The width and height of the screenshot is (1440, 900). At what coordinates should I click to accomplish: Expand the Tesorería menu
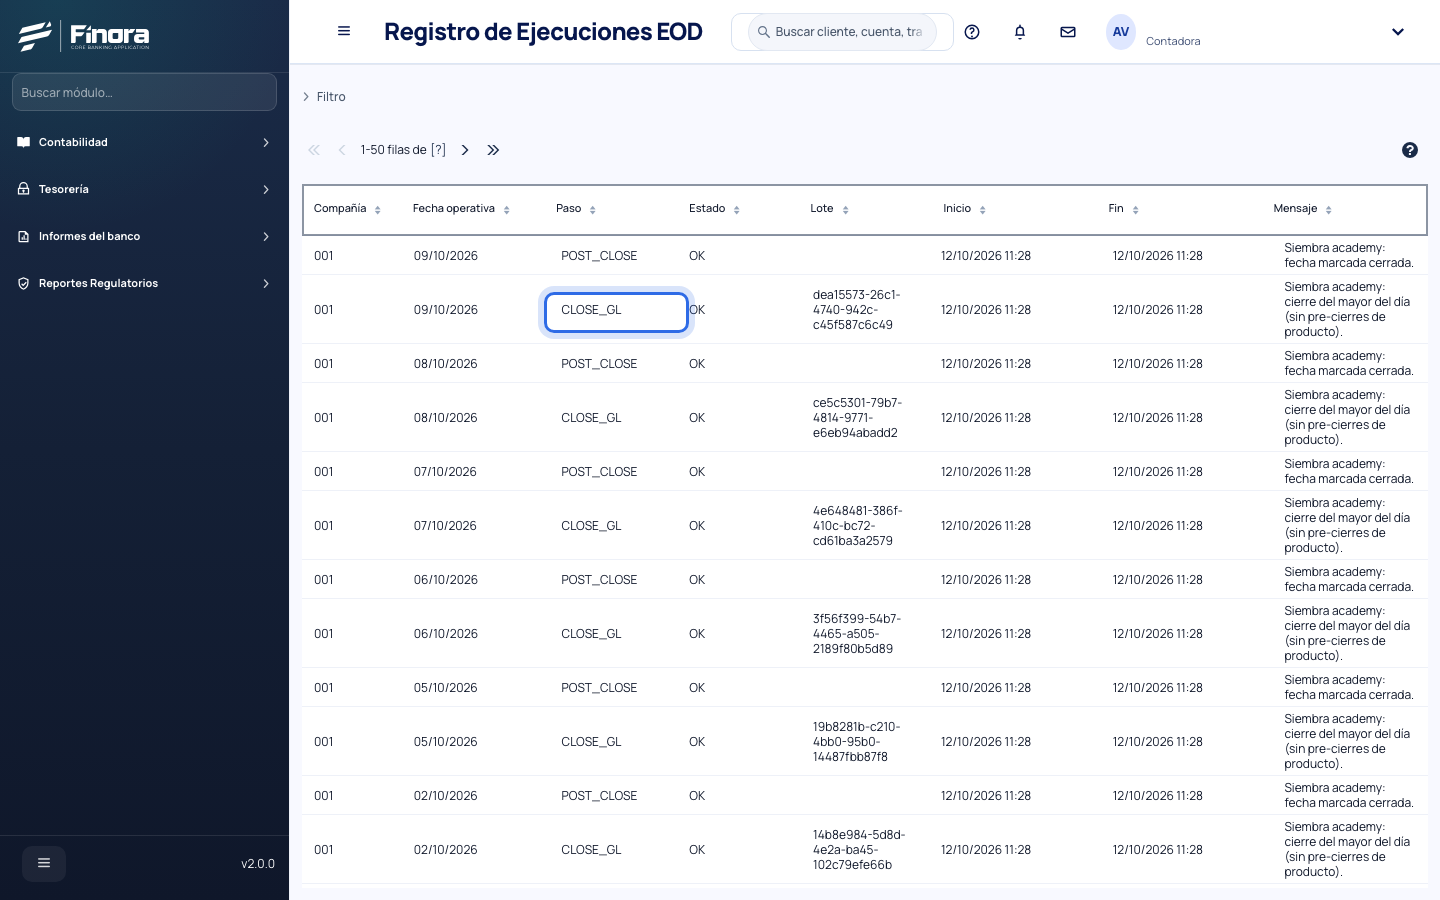(x=144, y=189)
